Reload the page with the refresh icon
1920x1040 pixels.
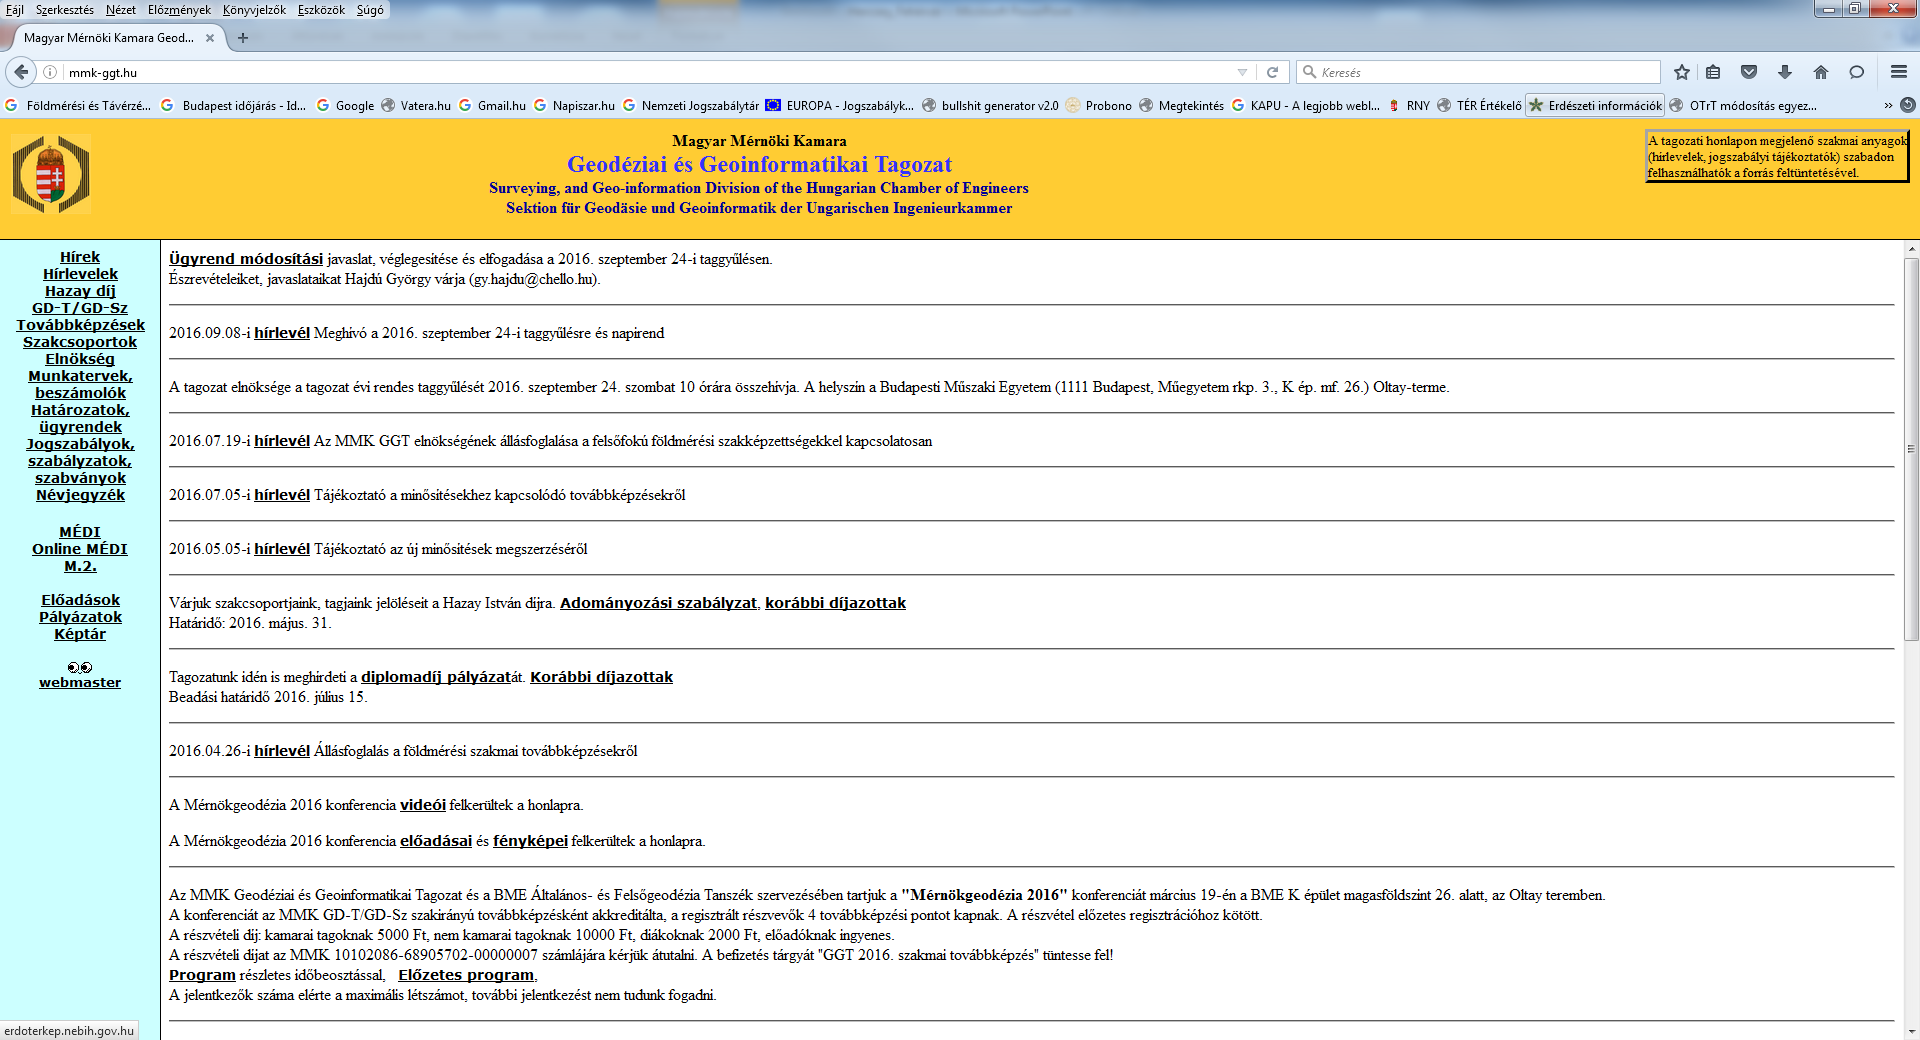coord(1272,72)
